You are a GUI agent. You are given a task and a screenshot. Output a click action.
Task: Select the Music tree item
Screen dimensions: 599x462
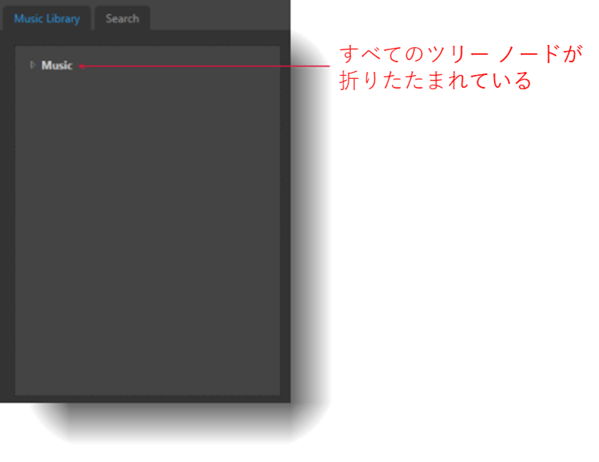(x=57, y=65)
